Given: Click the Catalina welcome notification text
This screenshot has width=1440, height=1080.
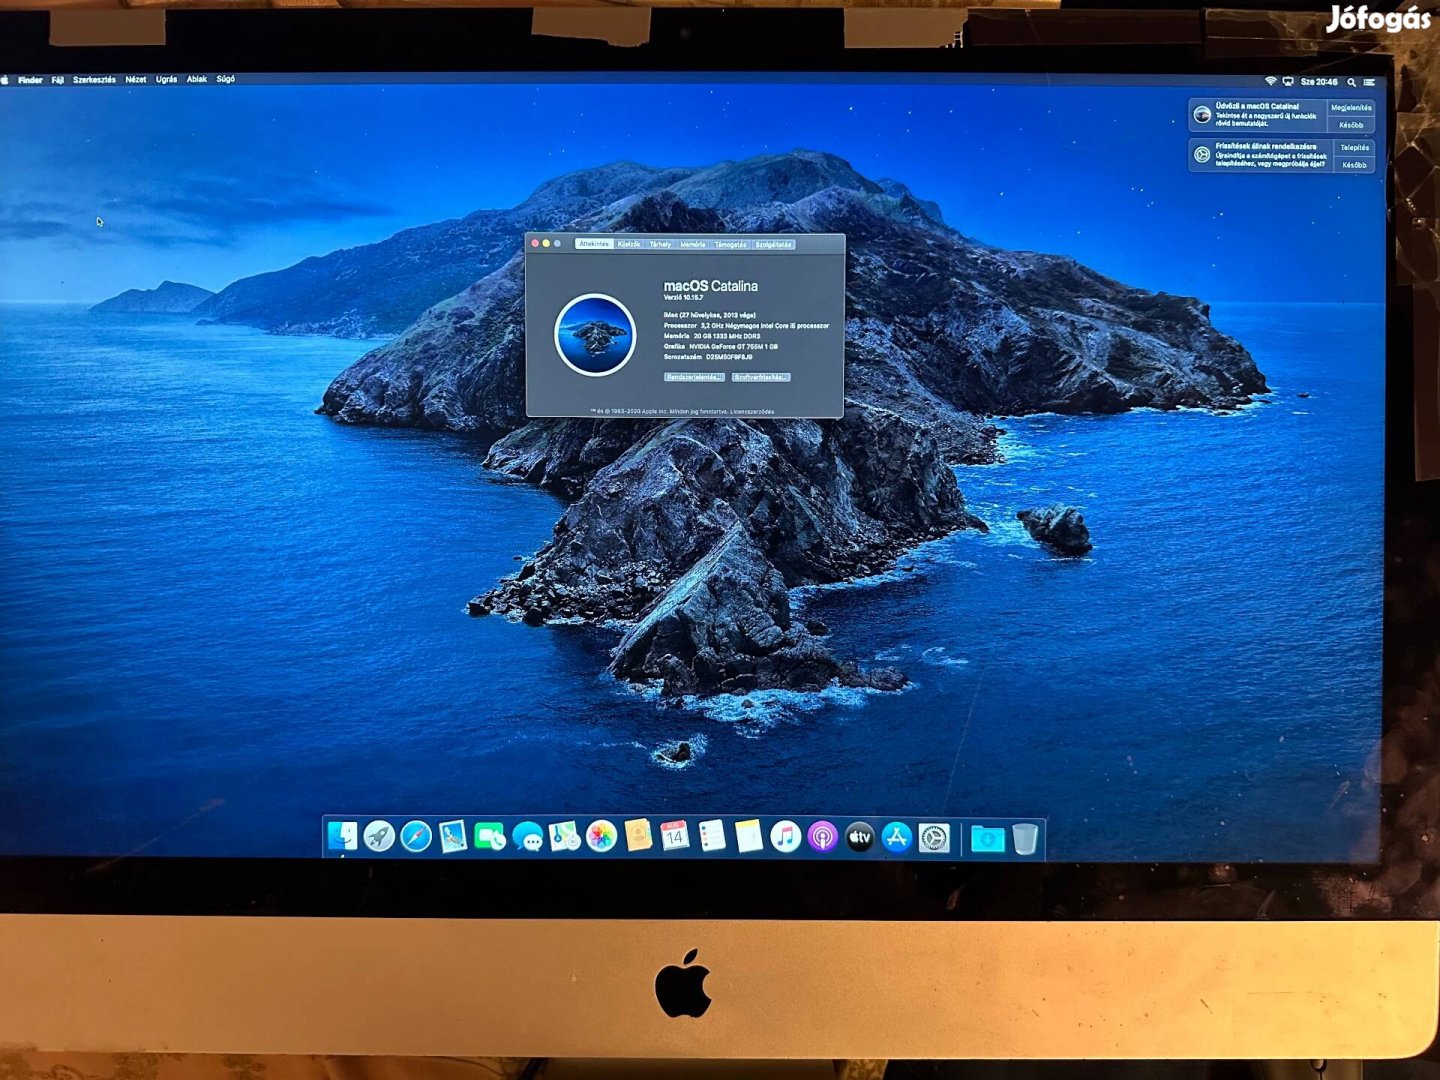Looking at the screenshot, I should pos(1265,115).
